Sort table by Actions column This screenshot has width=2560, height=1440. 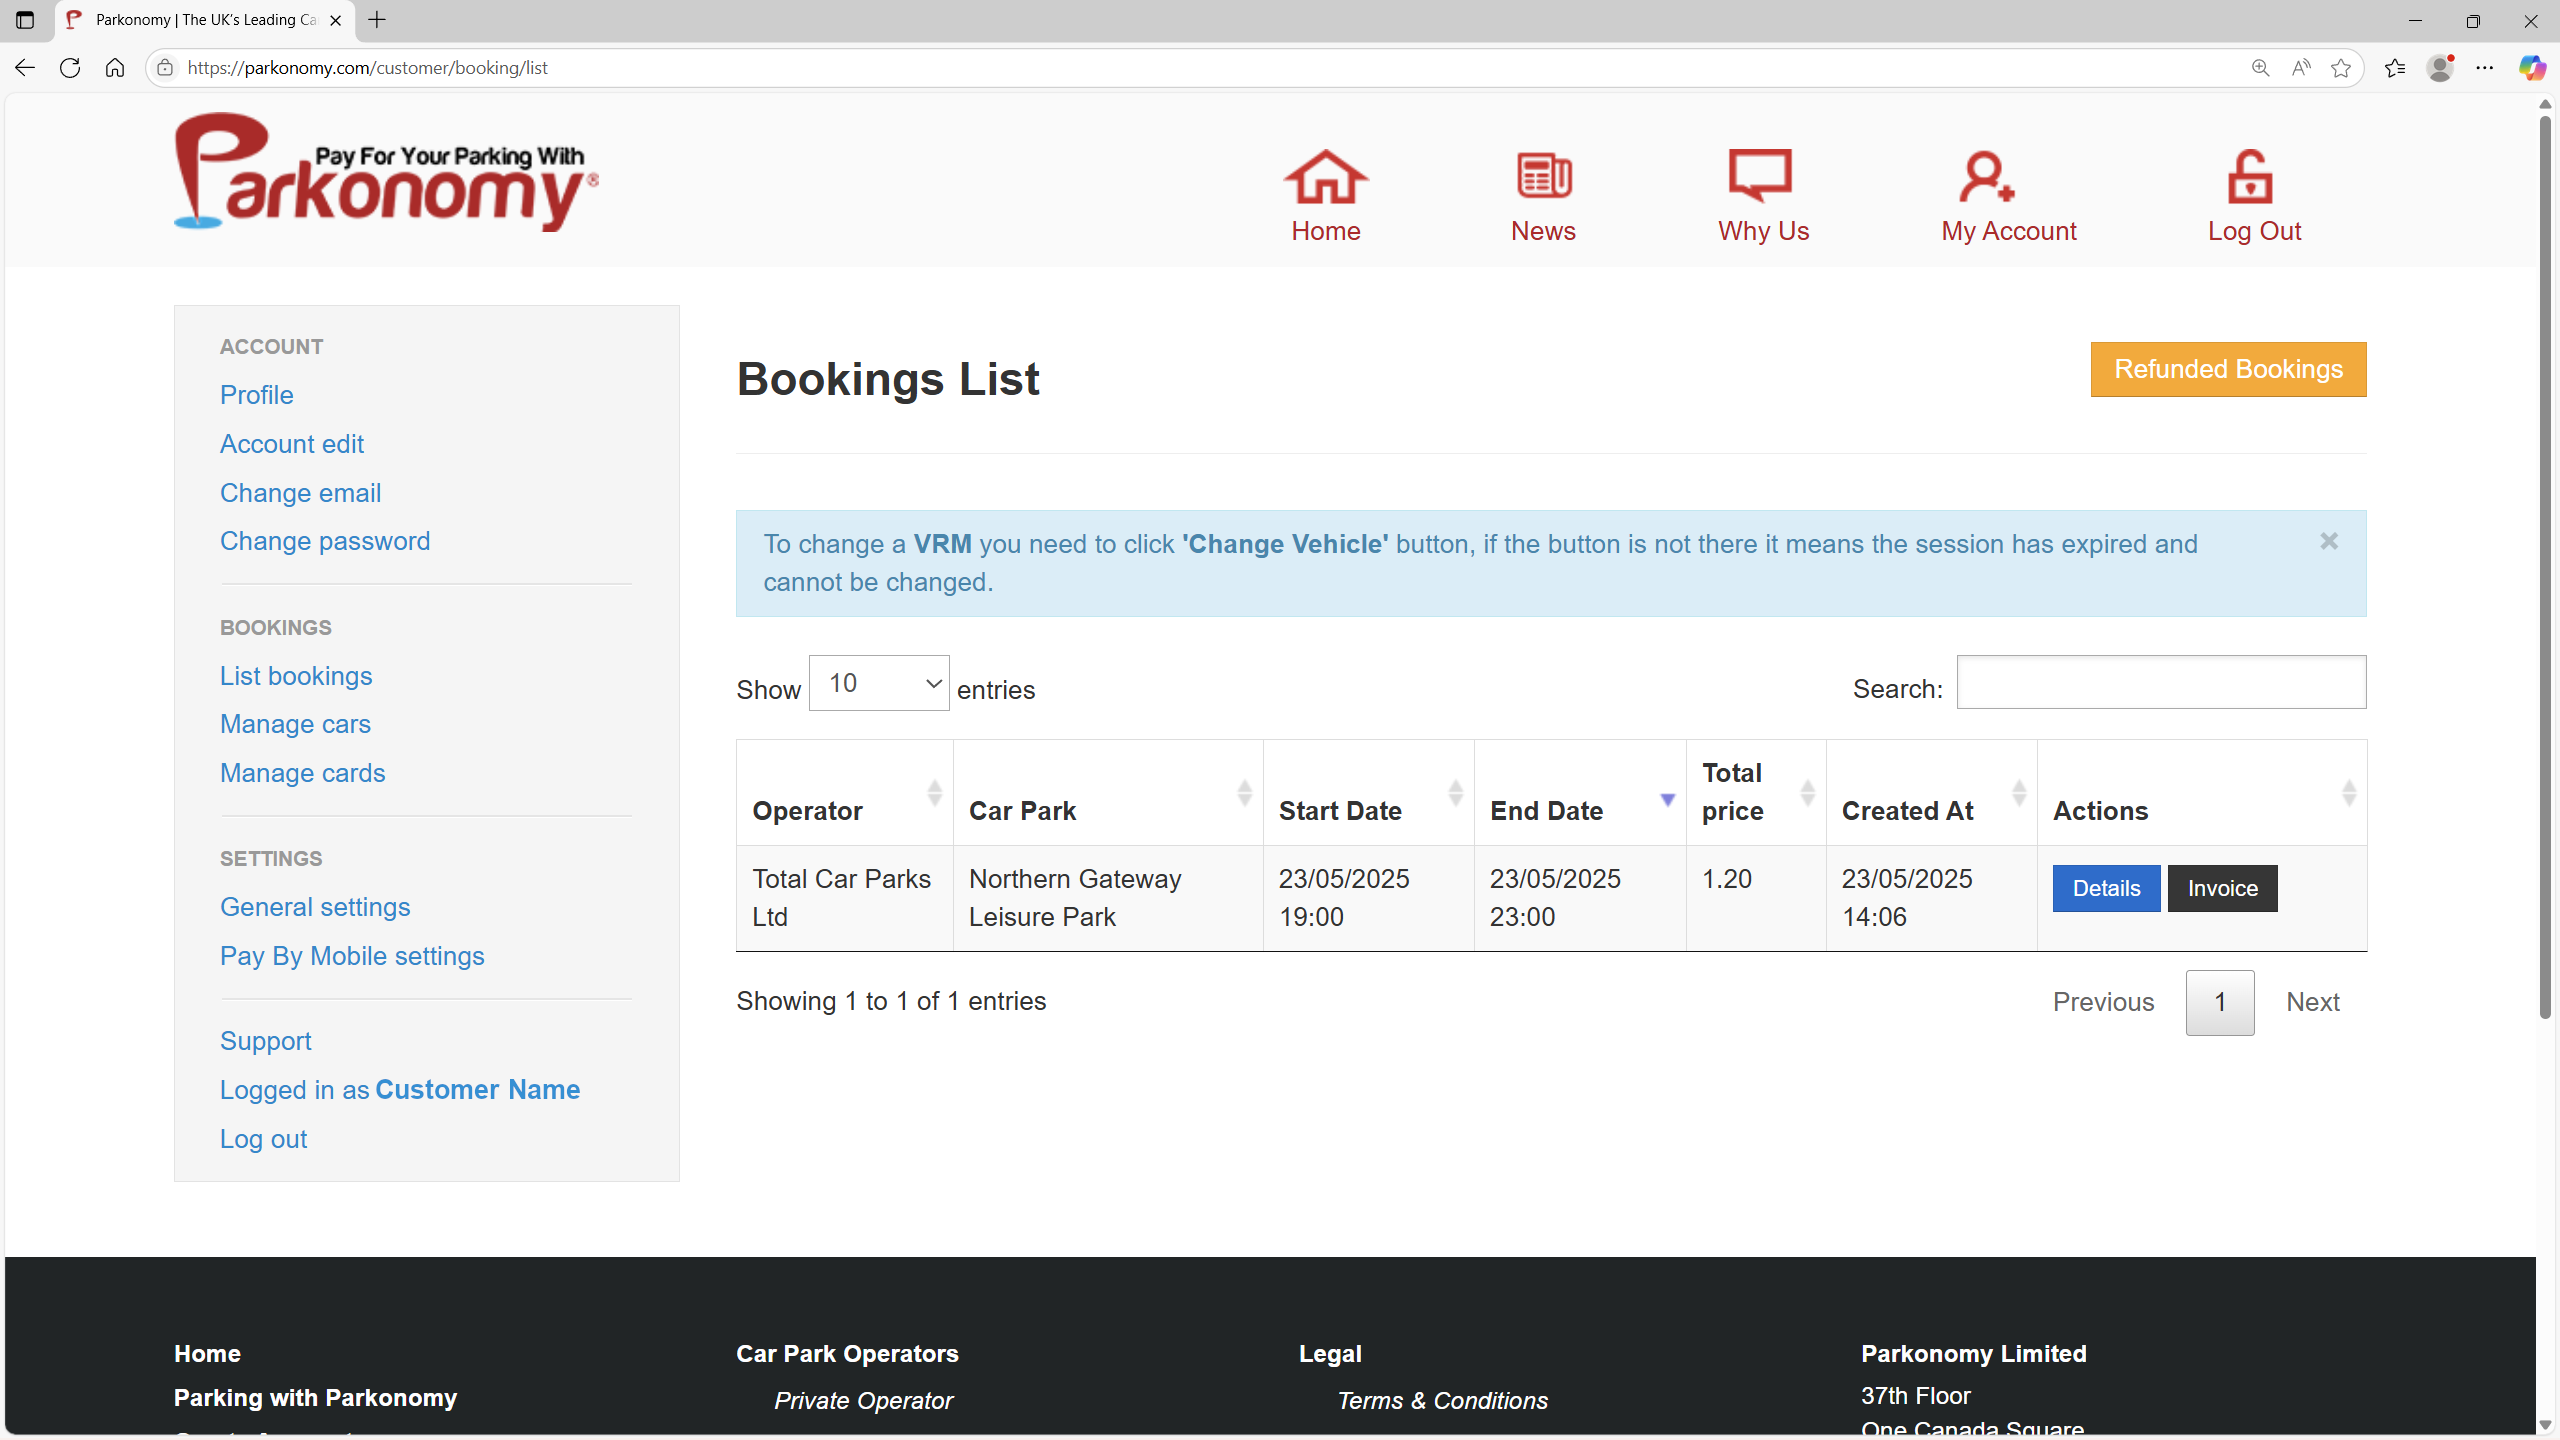point(2202,793)
